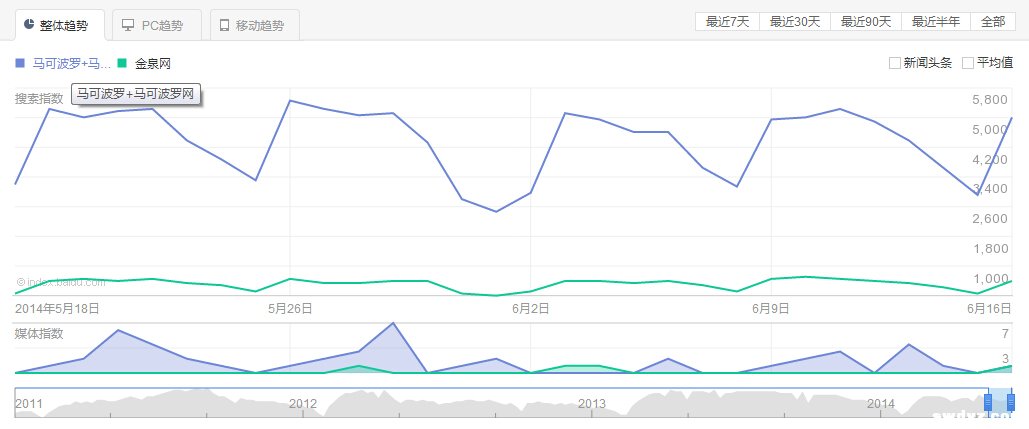Click the mobile phone icon on 移动趋势
The image size is (1029, 429).
[224, 24]
